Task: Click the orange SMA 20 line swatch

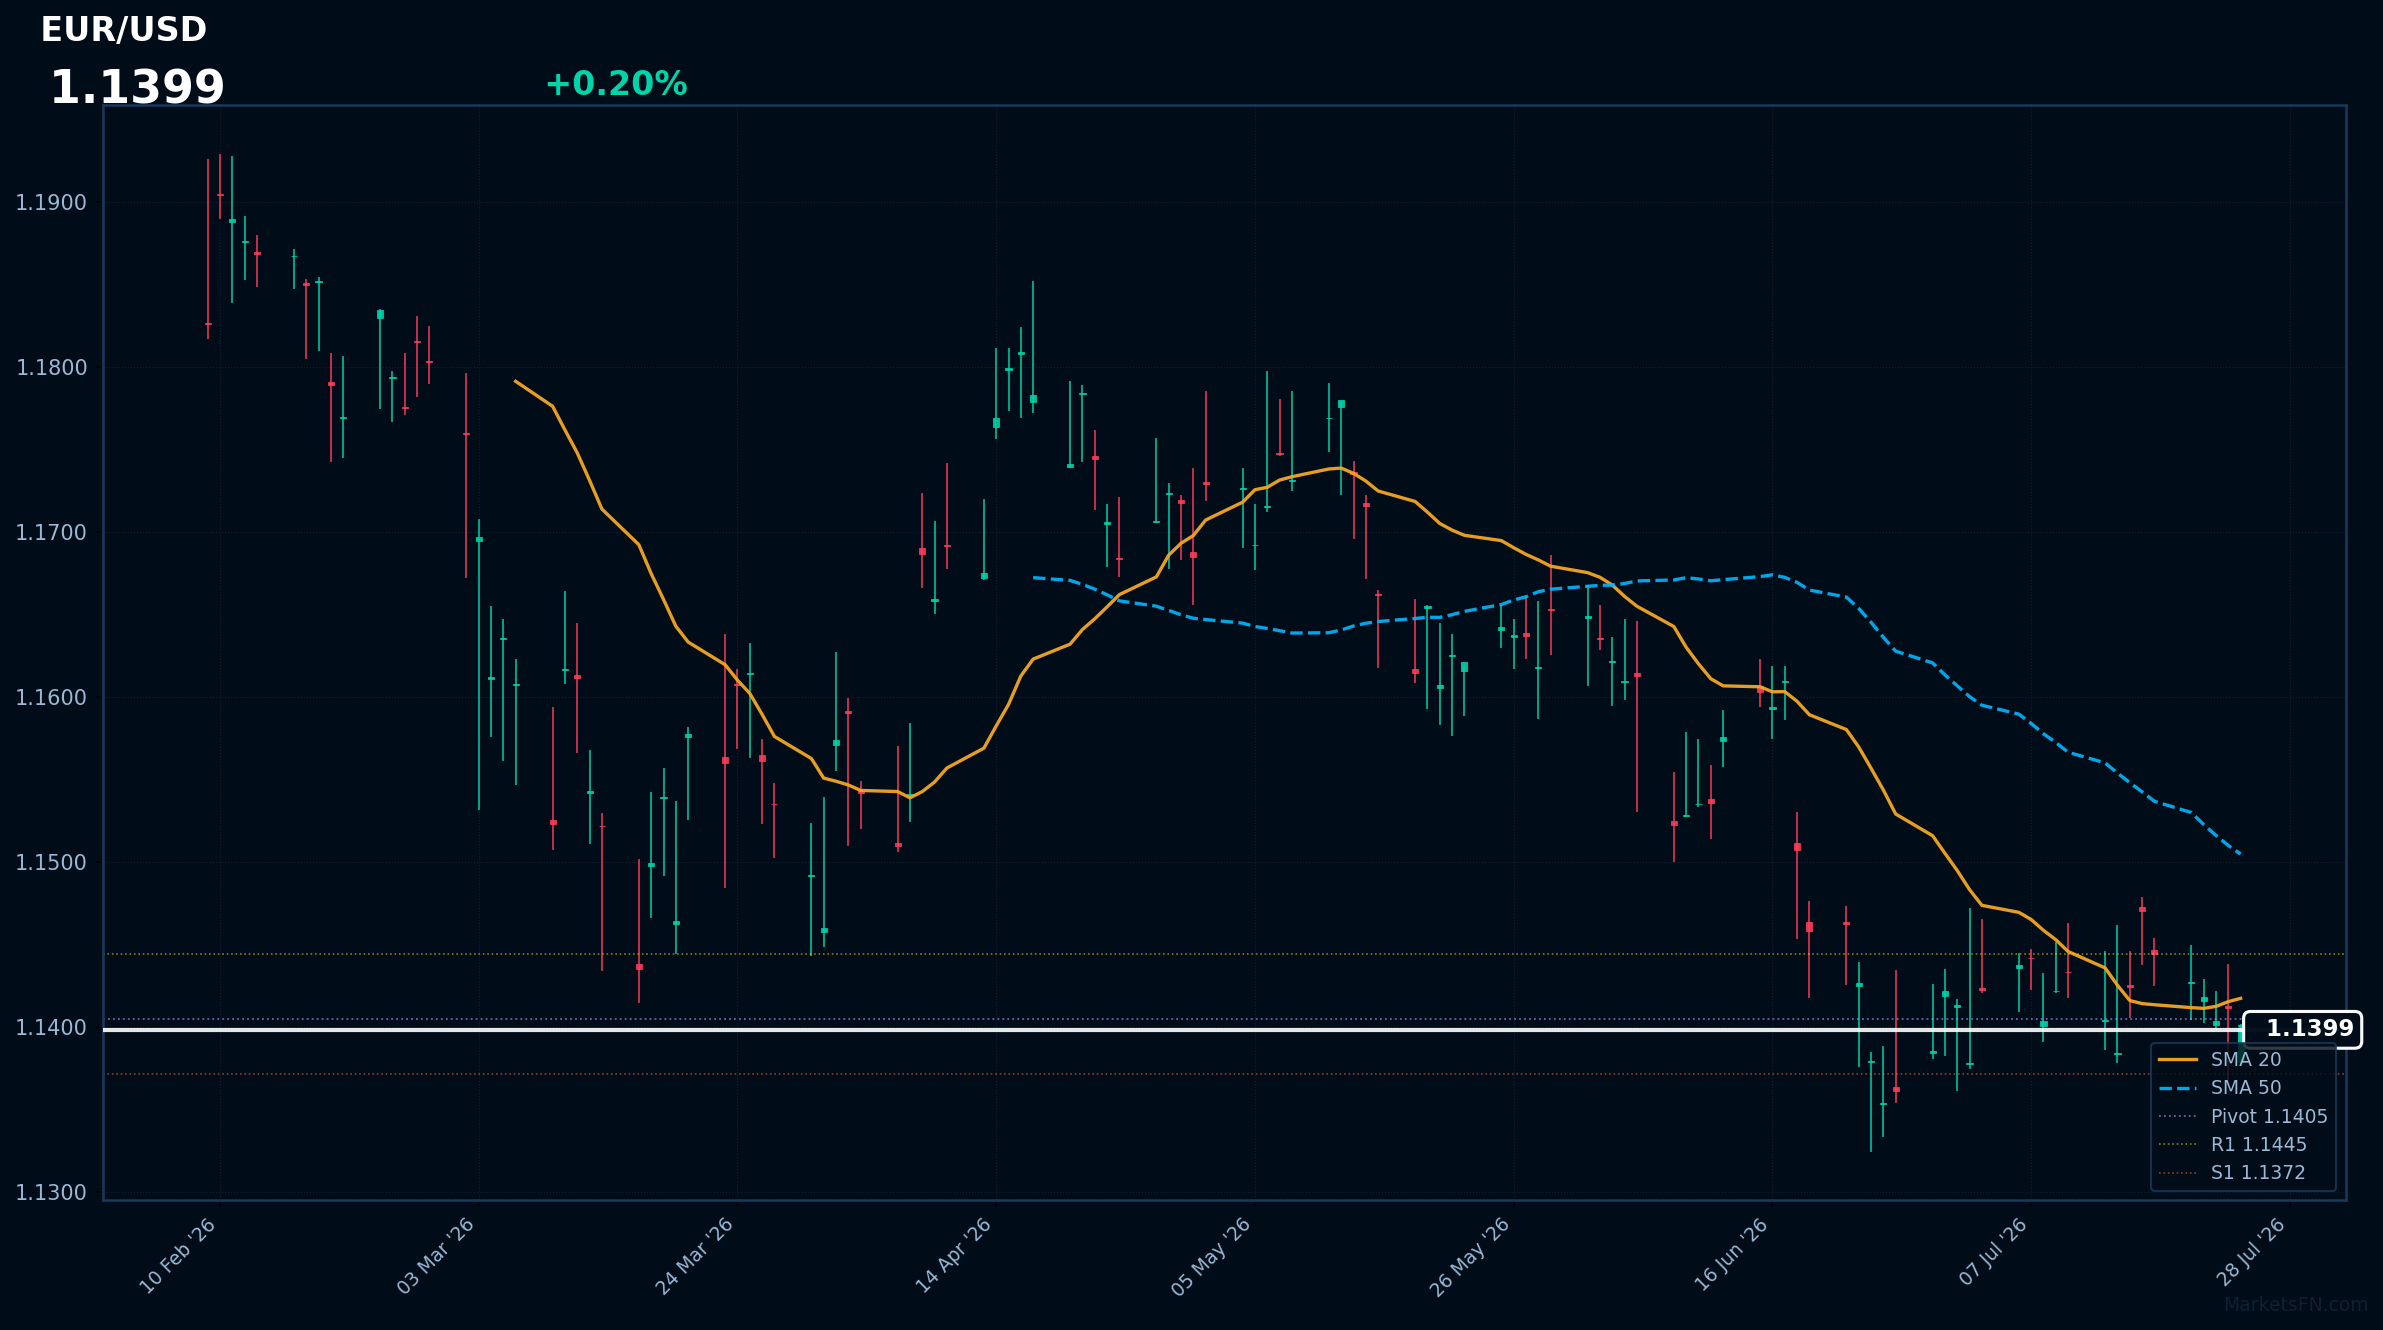Action: [x=2177, y=1059]
